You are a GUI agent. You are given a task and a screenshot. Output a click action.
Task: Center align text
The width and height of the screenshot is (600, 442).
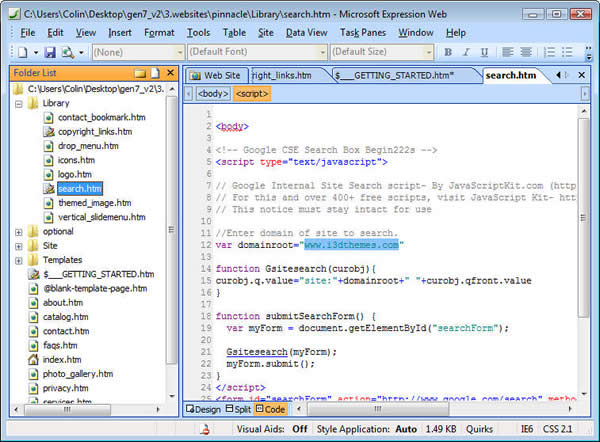coord(526,52)
